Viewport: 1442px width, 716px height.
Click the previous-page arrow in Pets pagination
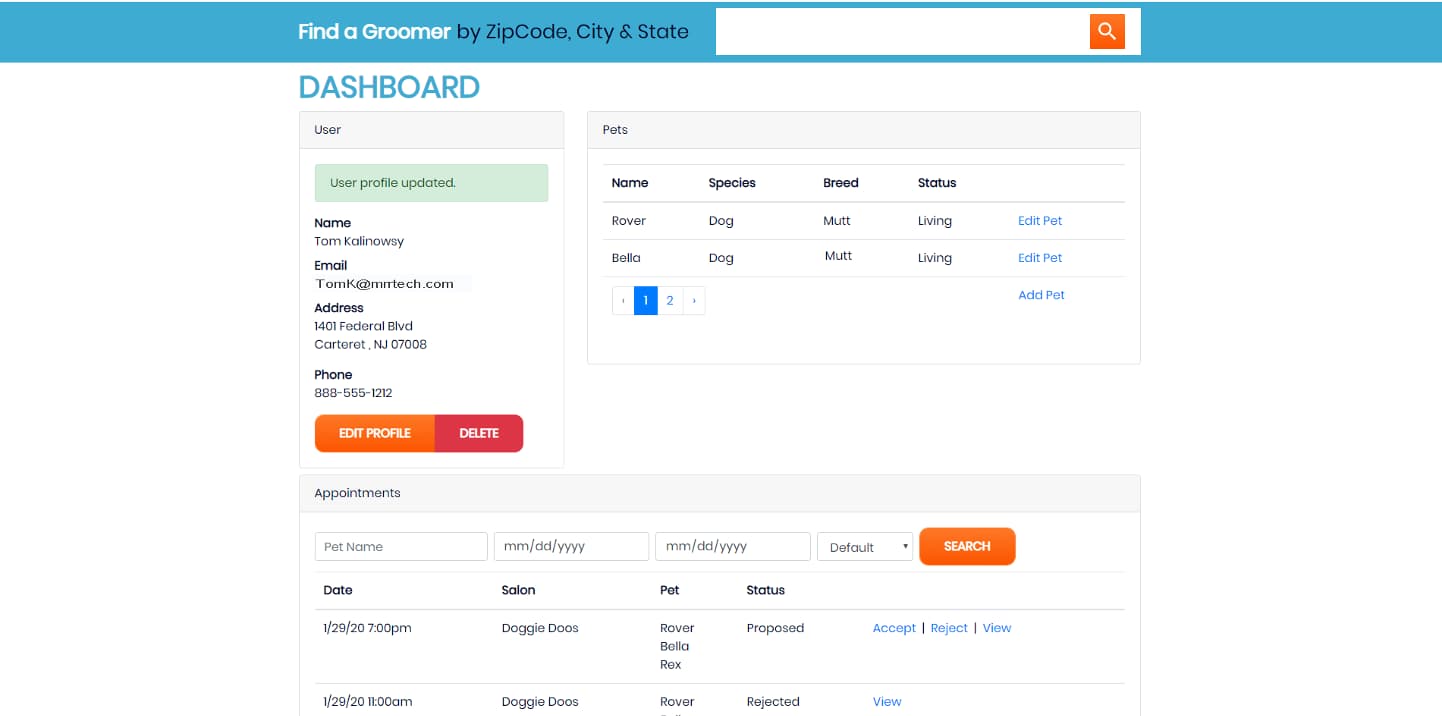[622, 300]
